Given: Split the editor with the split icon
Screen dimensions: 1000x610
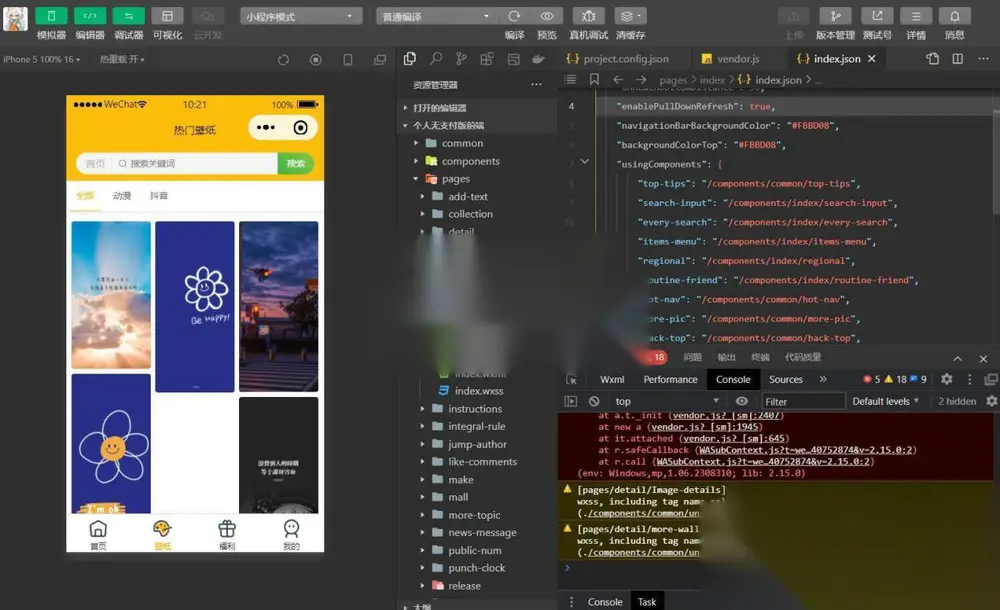Looking at the screenshot, I should [x=957, y=59].
